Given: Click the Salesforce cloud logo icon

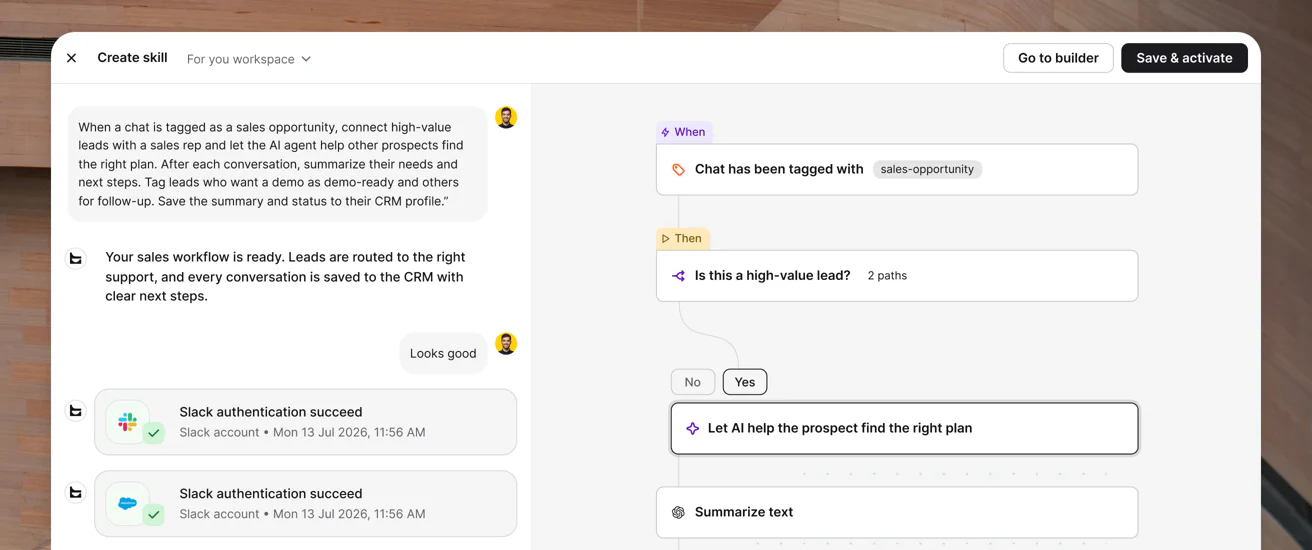Looking at the screenshot, I should click(x=127, y=504).
